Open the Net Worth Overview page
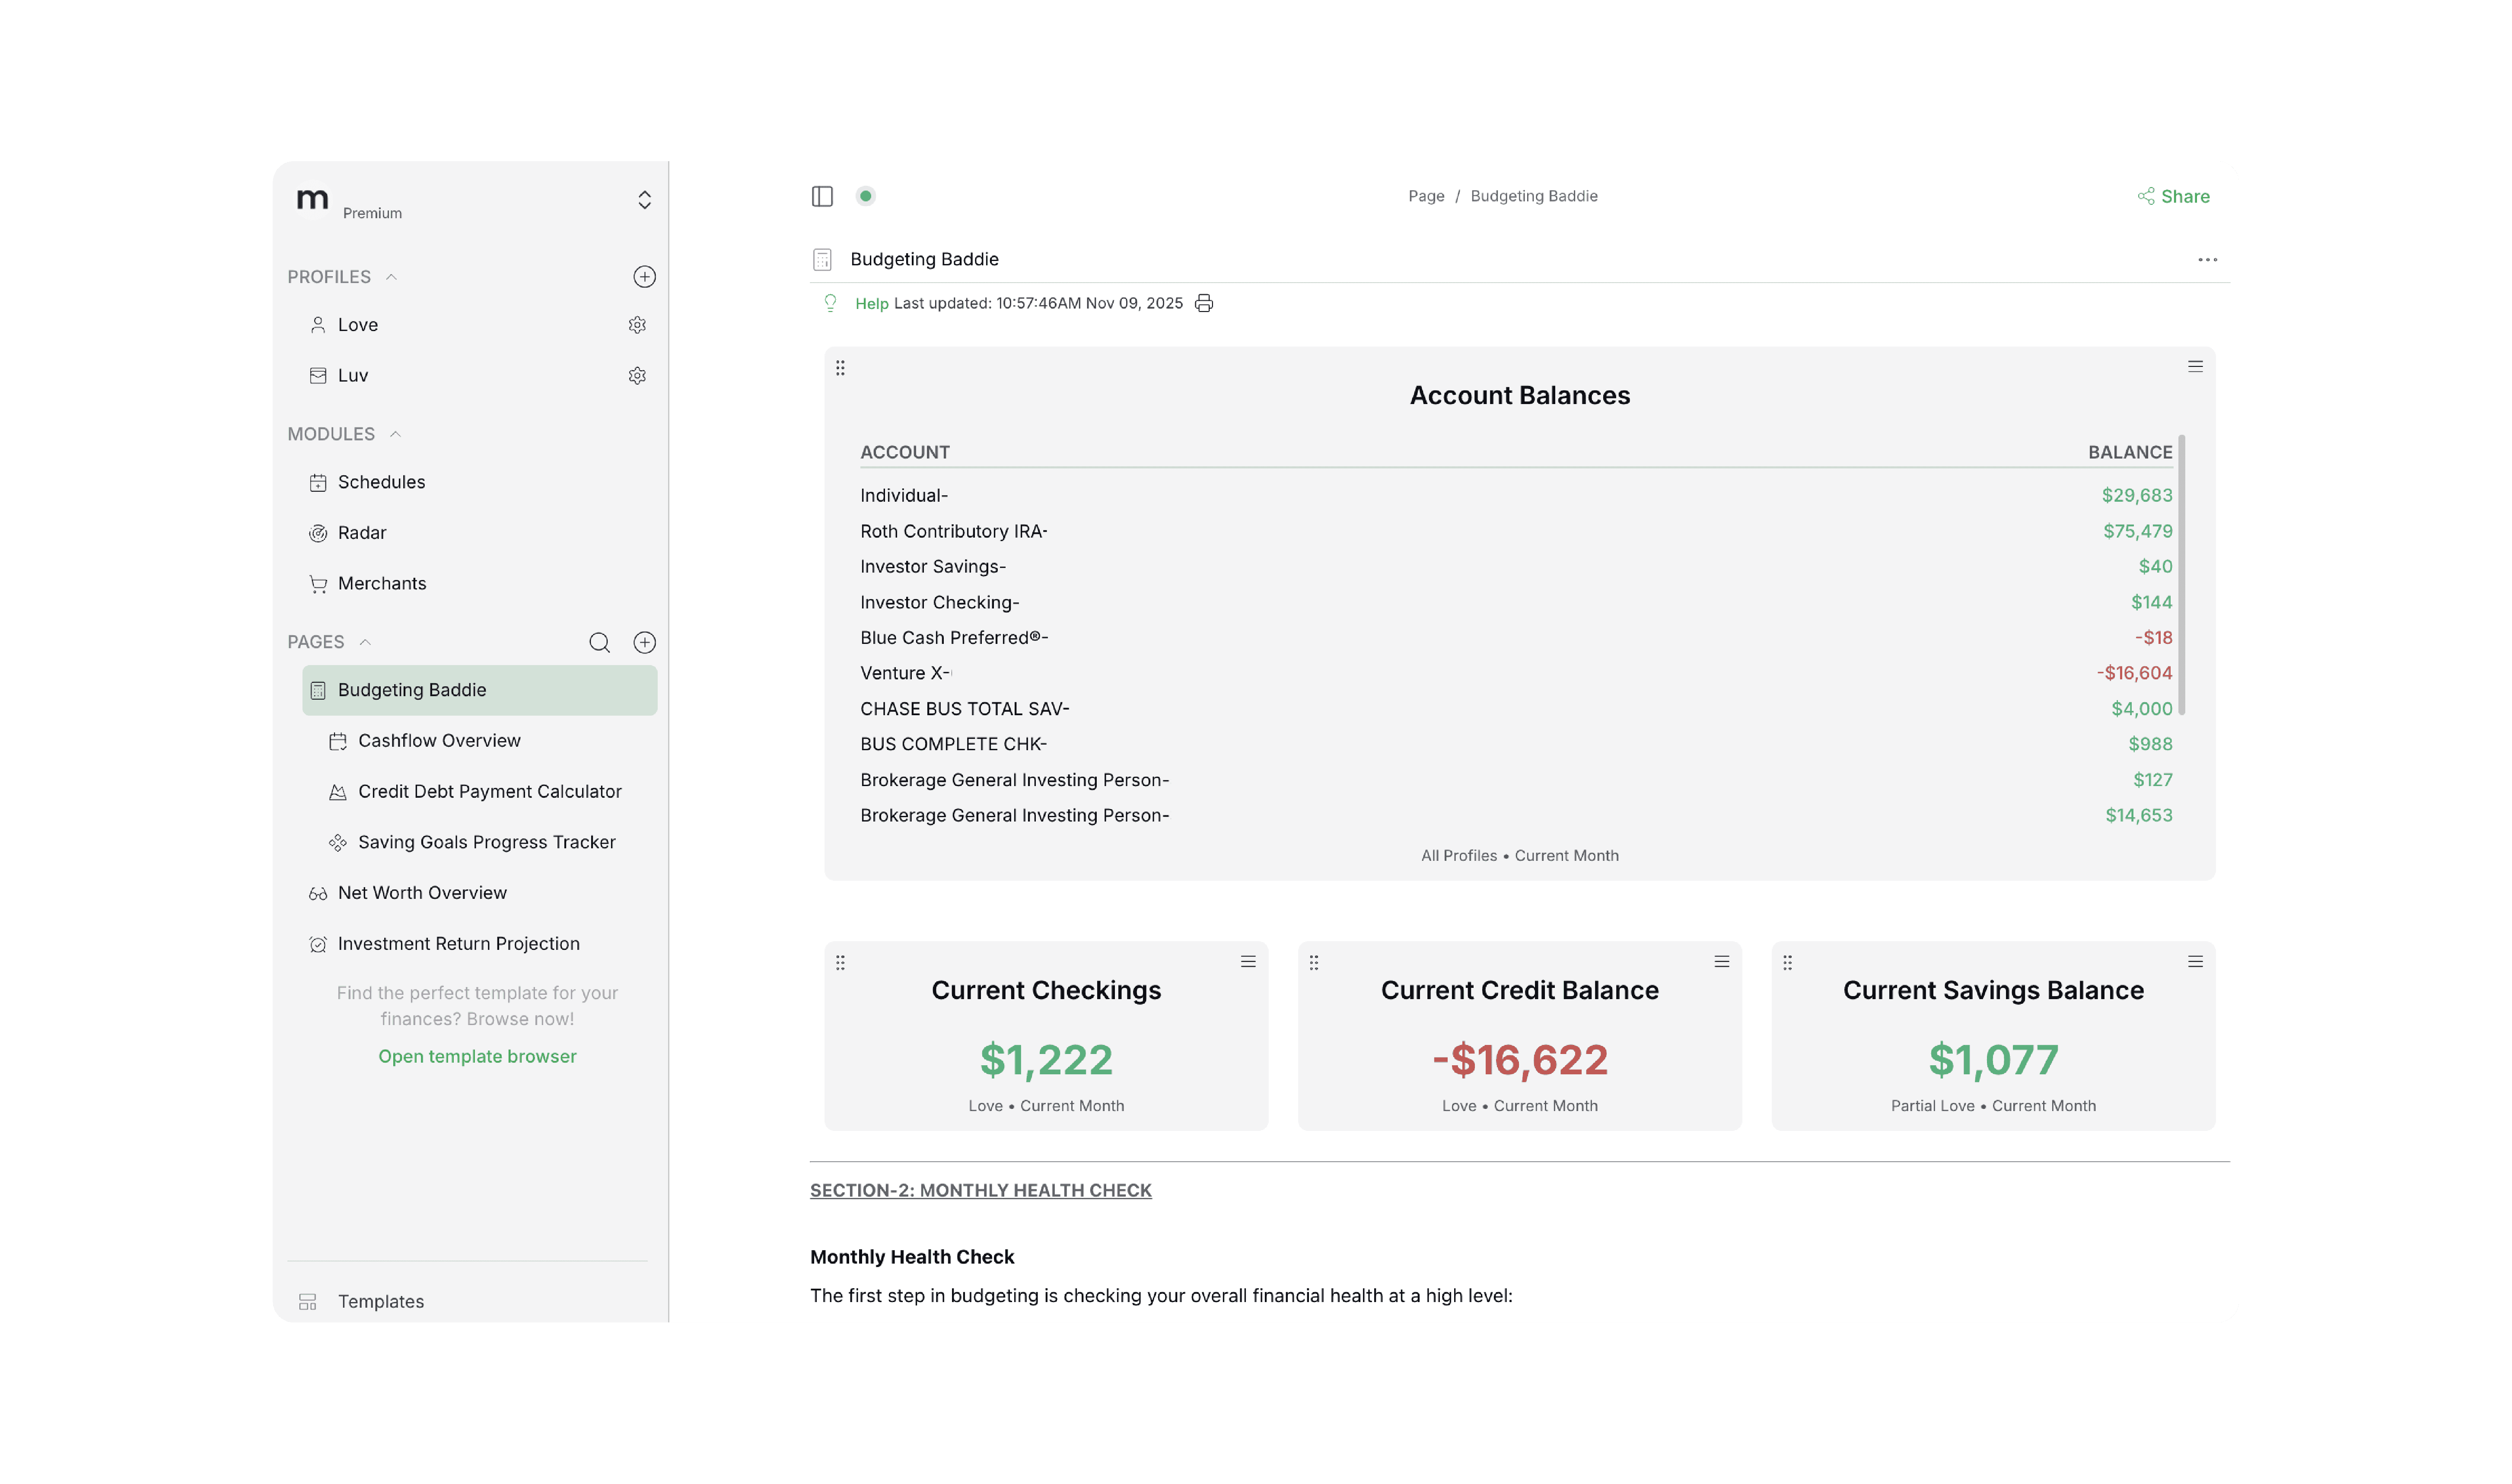The image size is (2512, 1484). 422,893
